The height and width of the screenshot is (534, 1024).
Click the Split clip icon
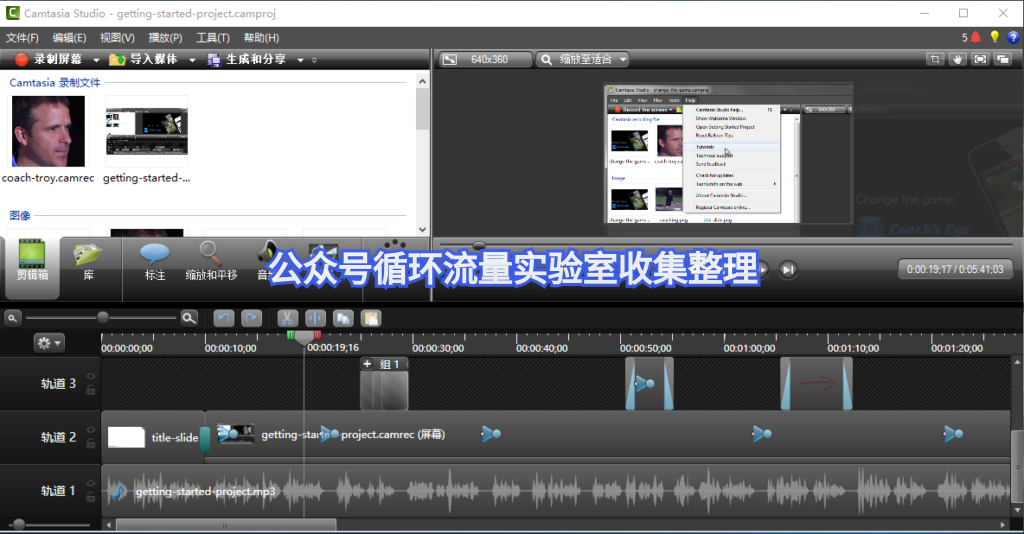[x=315, y=318]
